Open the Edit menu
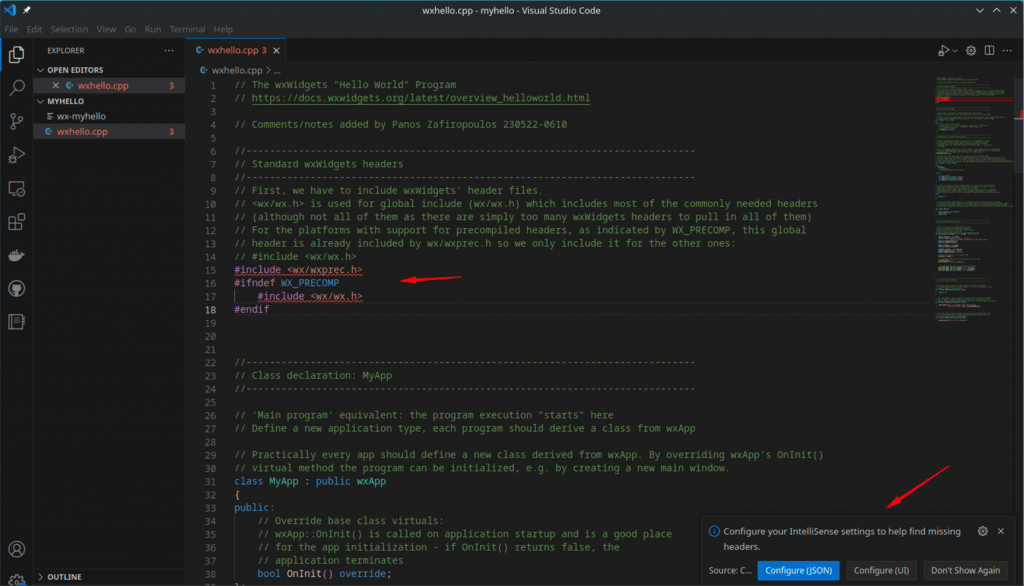This screenshot has height=586, width=1024. [x=34, y=29]
